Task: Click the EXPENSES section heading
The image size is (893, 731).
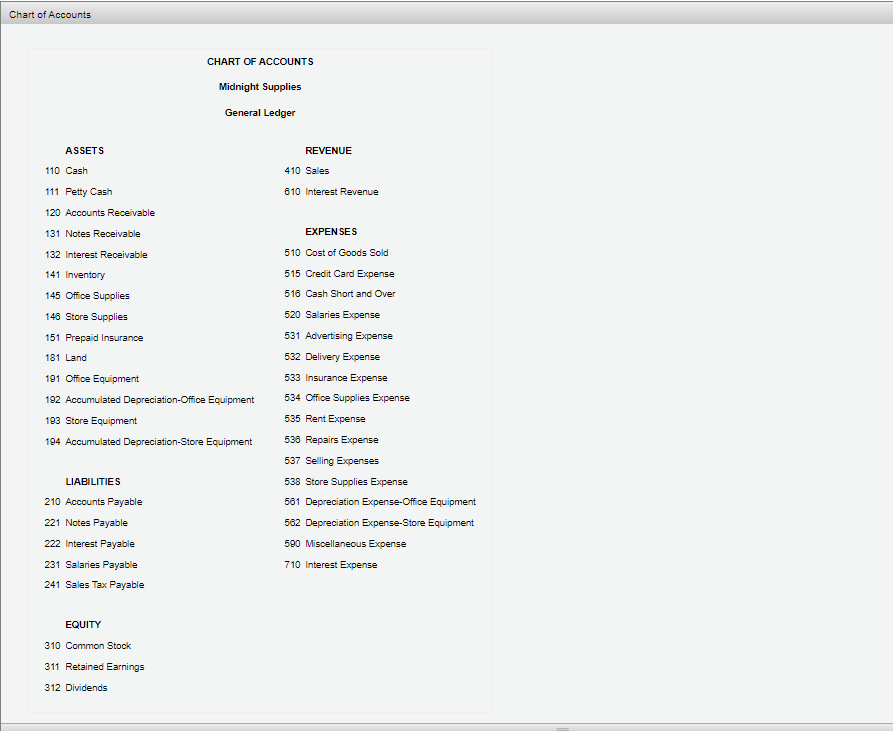Action: (331, 232)
